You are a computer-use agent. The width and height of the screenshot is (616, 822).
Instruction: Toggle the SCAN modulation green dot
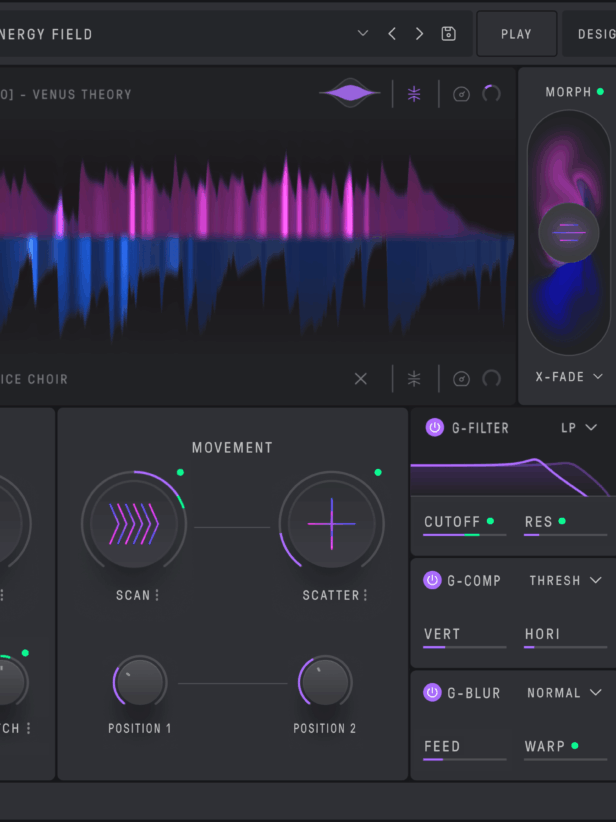180,472
